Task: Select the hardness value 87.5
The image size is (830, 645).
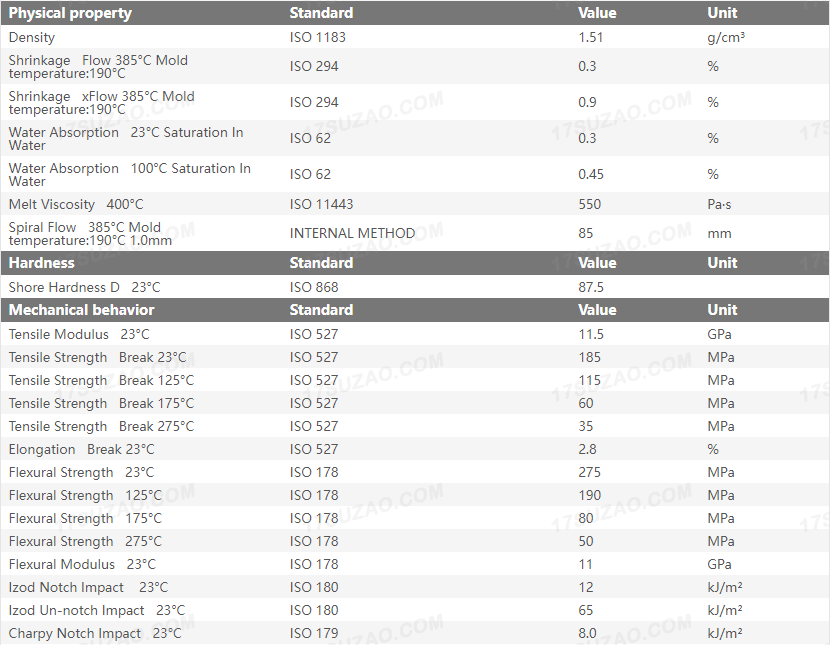Action: click(591, 287)
